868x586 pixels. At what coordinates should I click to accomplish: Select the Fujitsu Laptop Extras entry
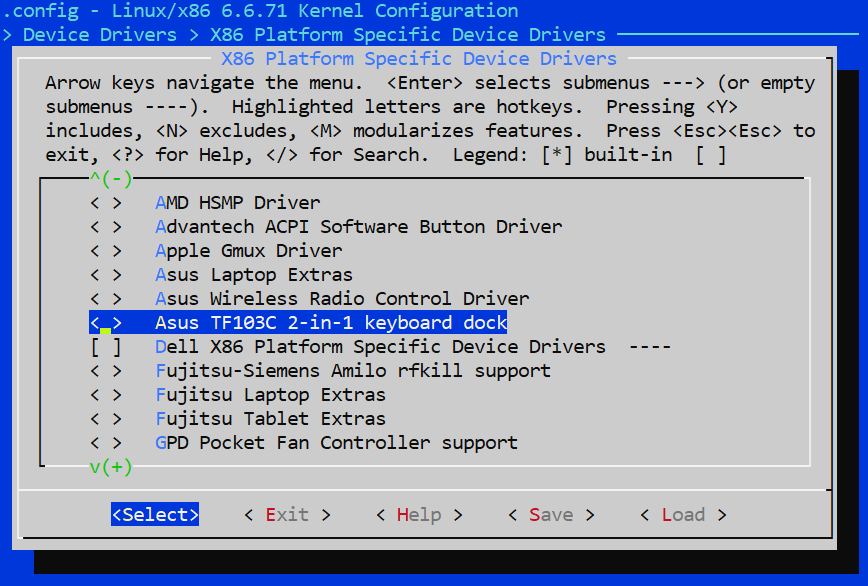(270, 395)
